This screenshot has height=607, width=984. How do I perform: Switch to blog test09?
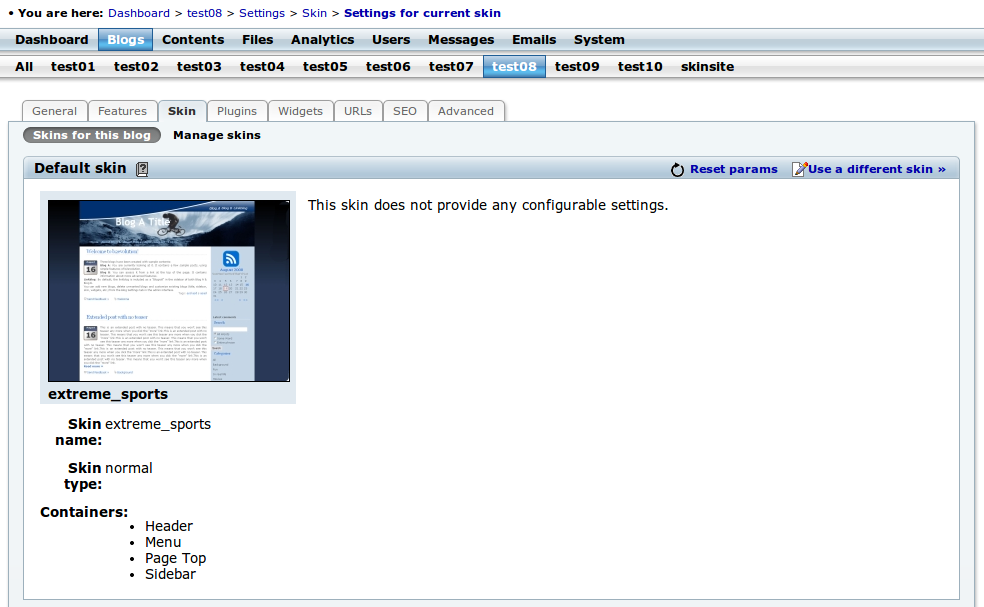pyautogui.click(x=577, y=67)
